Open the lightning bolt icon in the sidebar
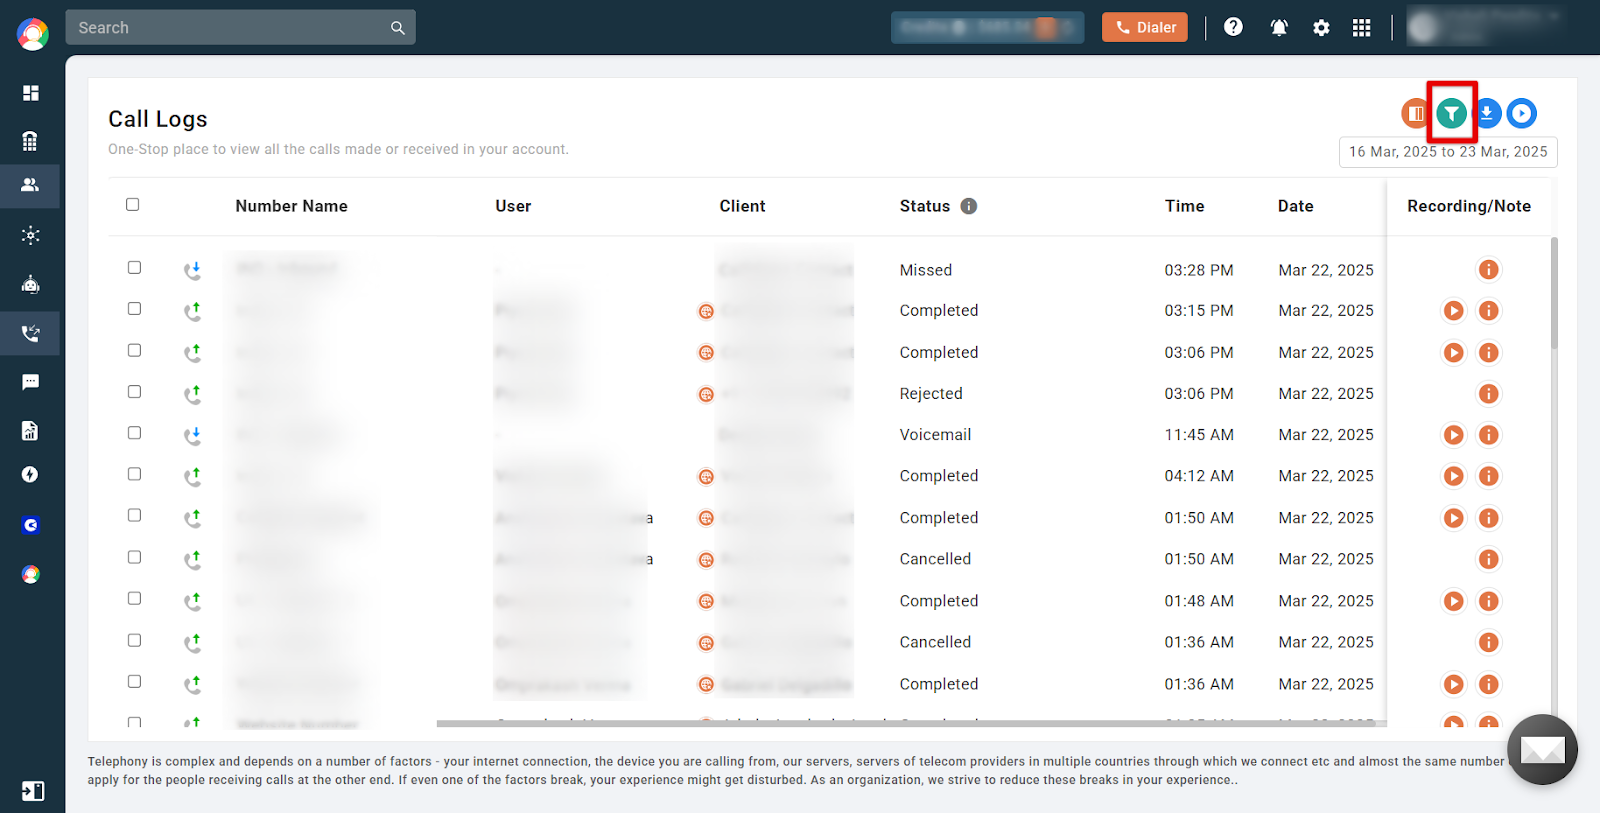Image resolution: width=1600 pixels, height=813 pixels. point(30,474)
